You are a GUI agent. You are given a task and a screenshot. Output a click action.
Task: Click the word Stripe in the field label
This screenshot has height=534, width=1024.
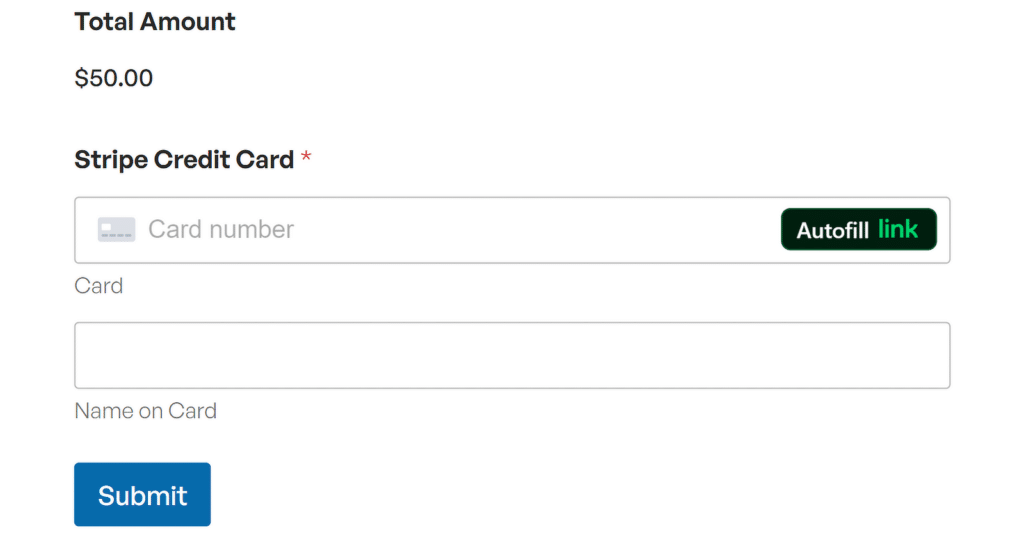point(111,160)
